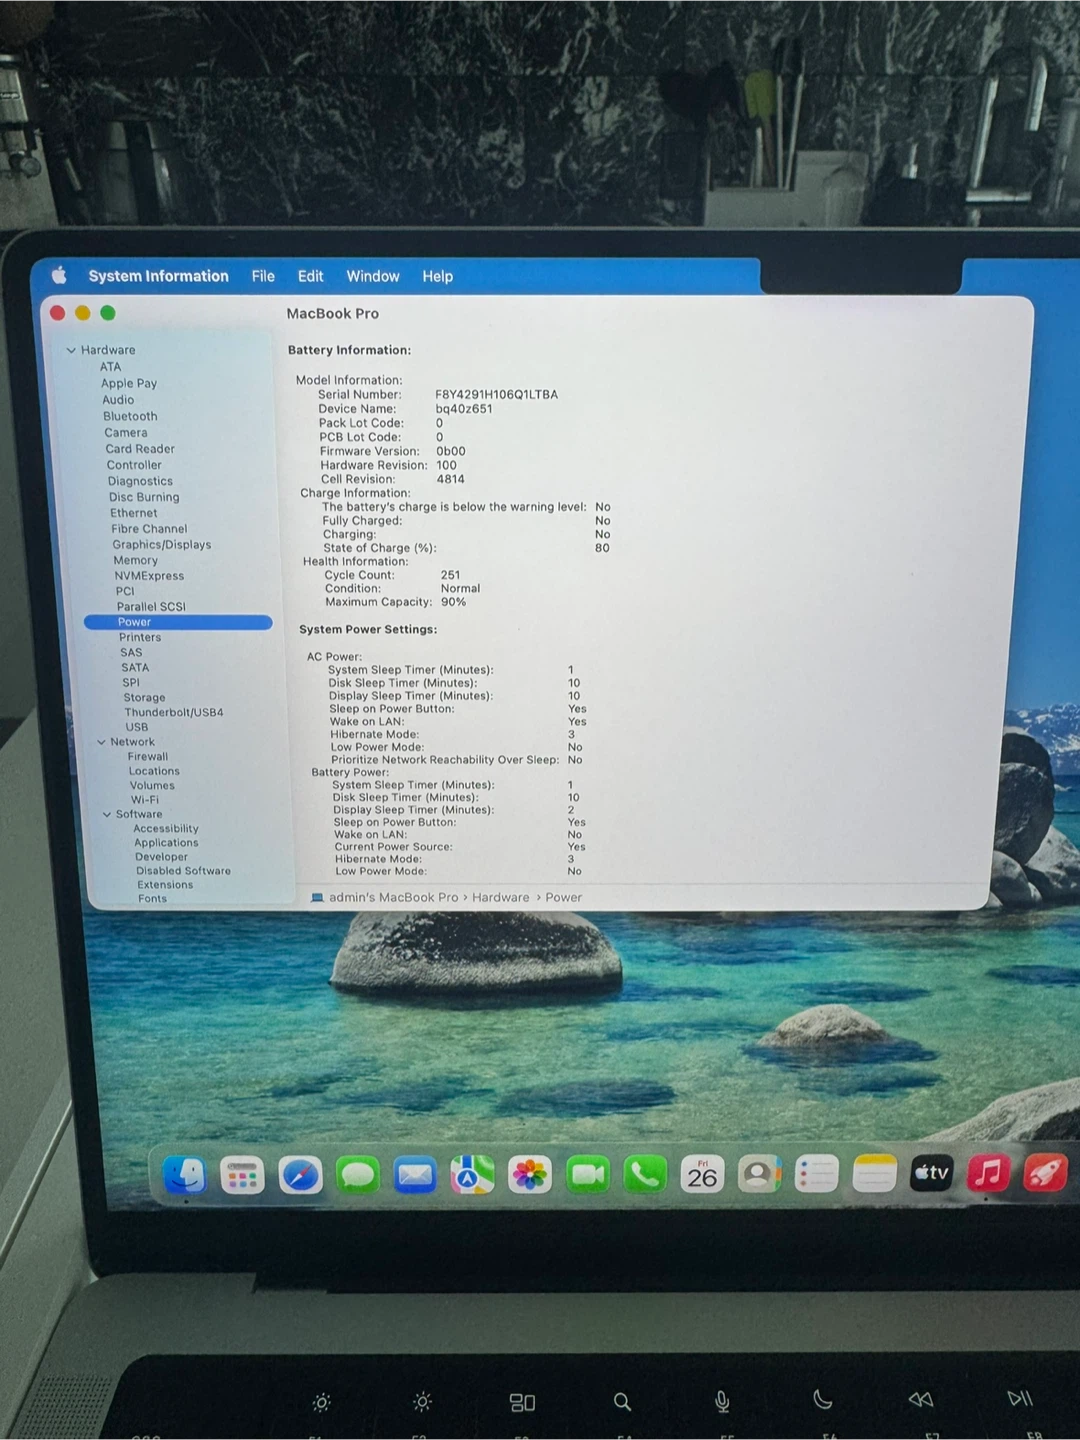Viewport: 1080px width, 1440px height.
Task: Select Applications under Software
Action: click(166, 843)
